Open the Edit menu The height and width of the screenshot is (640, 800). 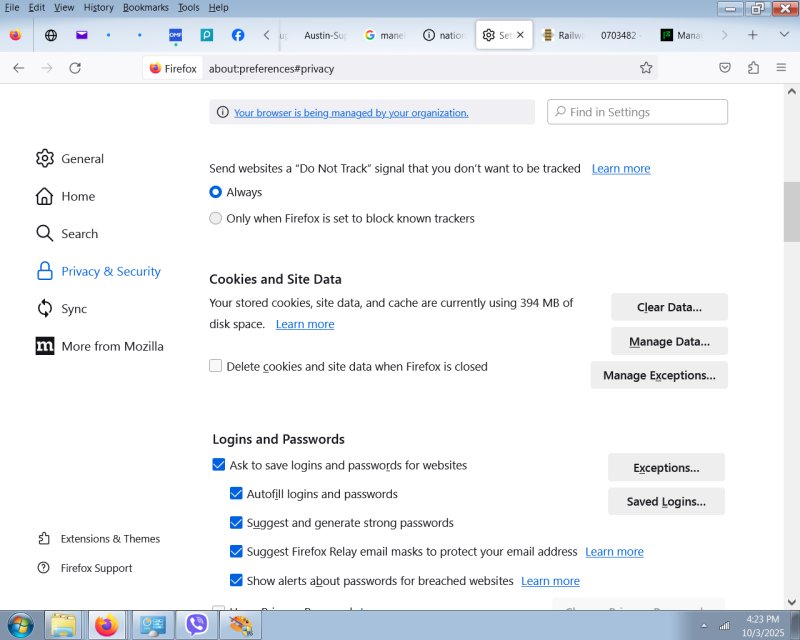pos(37,7)
